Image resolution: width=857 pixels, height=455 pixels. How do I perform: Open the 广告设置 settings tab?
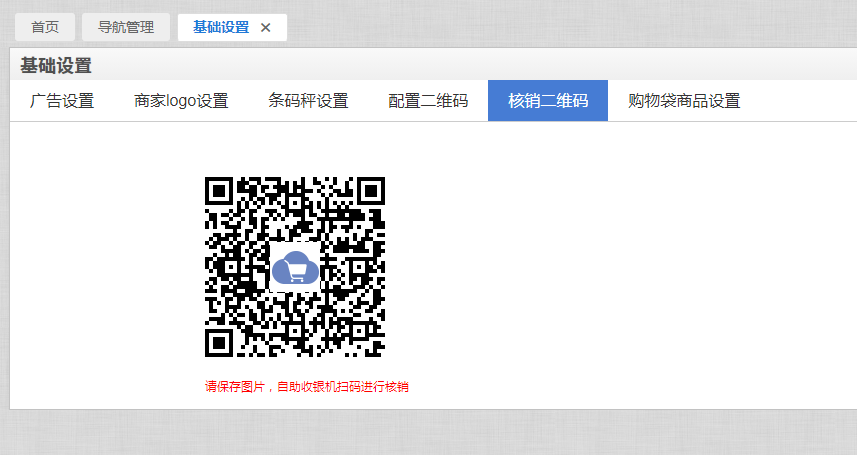click(x=62, y=101)
